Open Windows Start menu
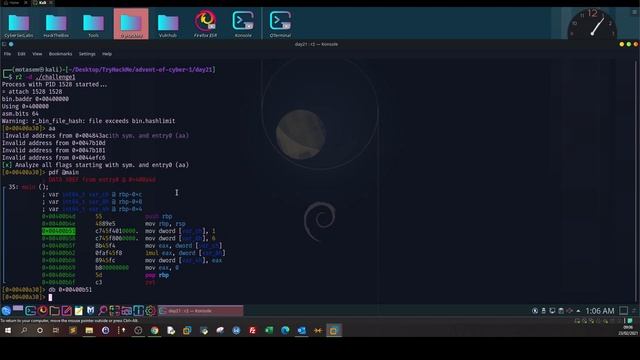The image size is (640, 360). pos(7,331)
